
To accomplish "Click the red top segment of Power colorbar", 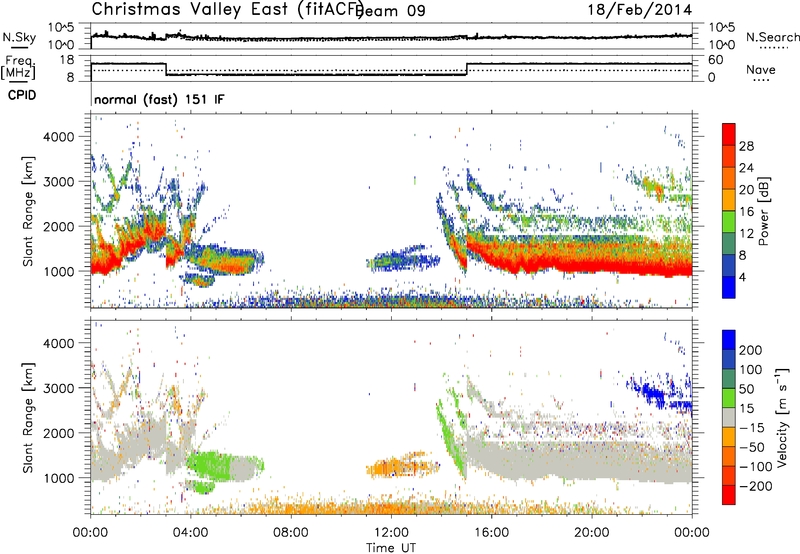I will pos(729,134).
